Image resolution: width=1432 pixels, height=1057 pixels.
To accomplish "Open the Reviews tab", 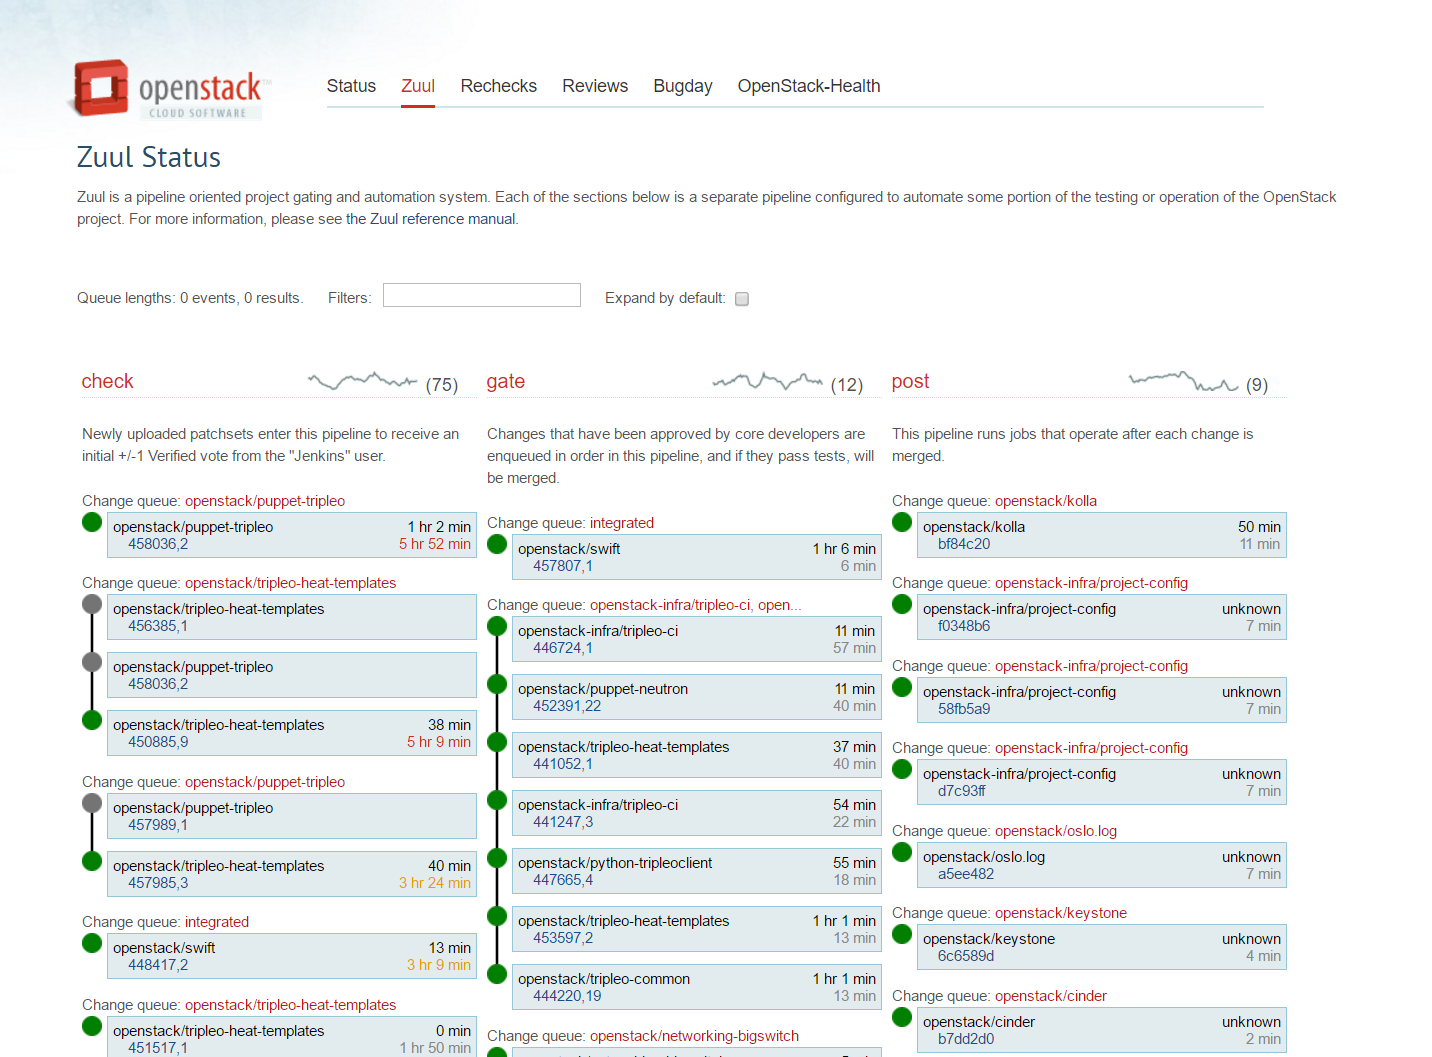I will point(595,86).
